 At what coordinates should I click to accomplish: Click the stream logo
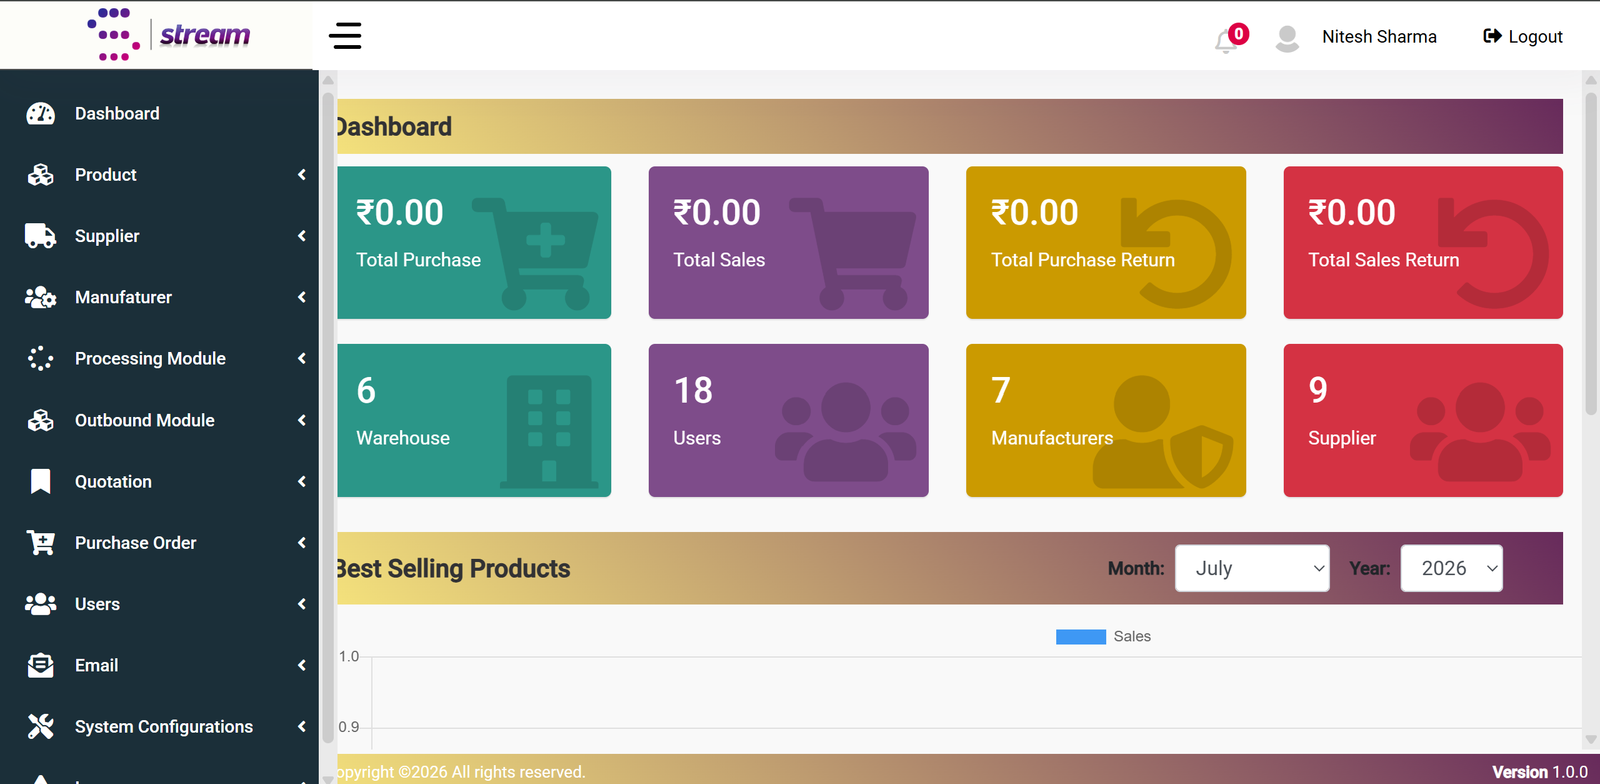(x=169, y=35)
